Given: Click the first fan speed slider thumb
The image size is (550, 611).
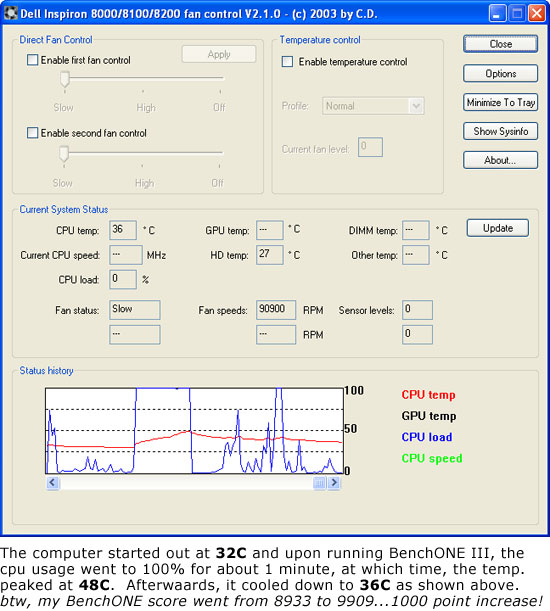Looking at the screenshot, I should tap(65, 79).
